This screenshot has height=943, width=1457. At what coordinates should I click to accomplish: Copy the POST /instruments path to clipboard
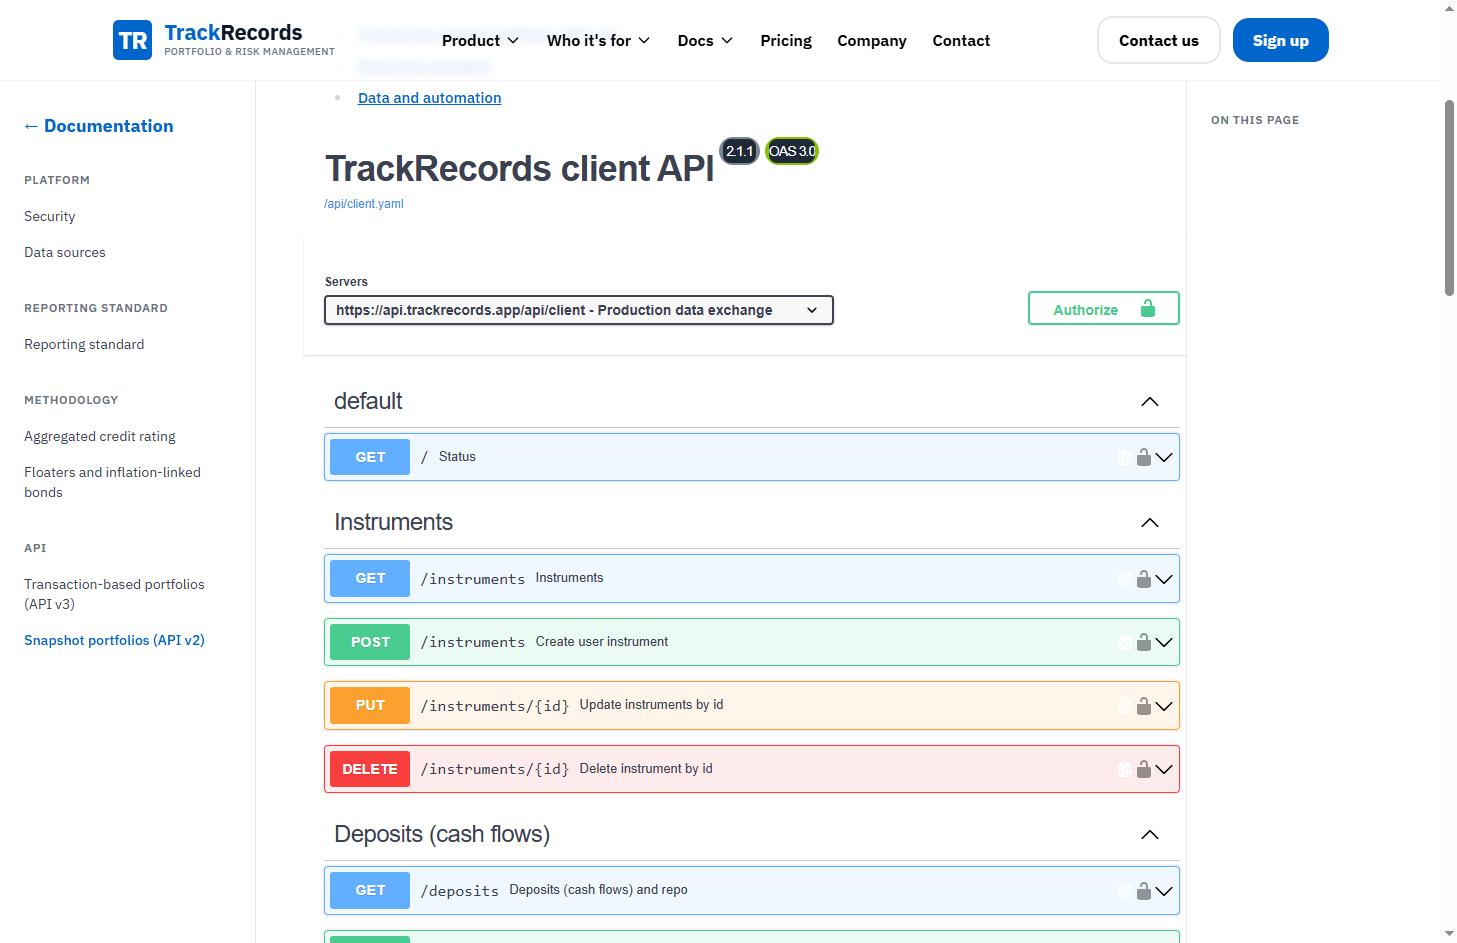click(1125, 642)
